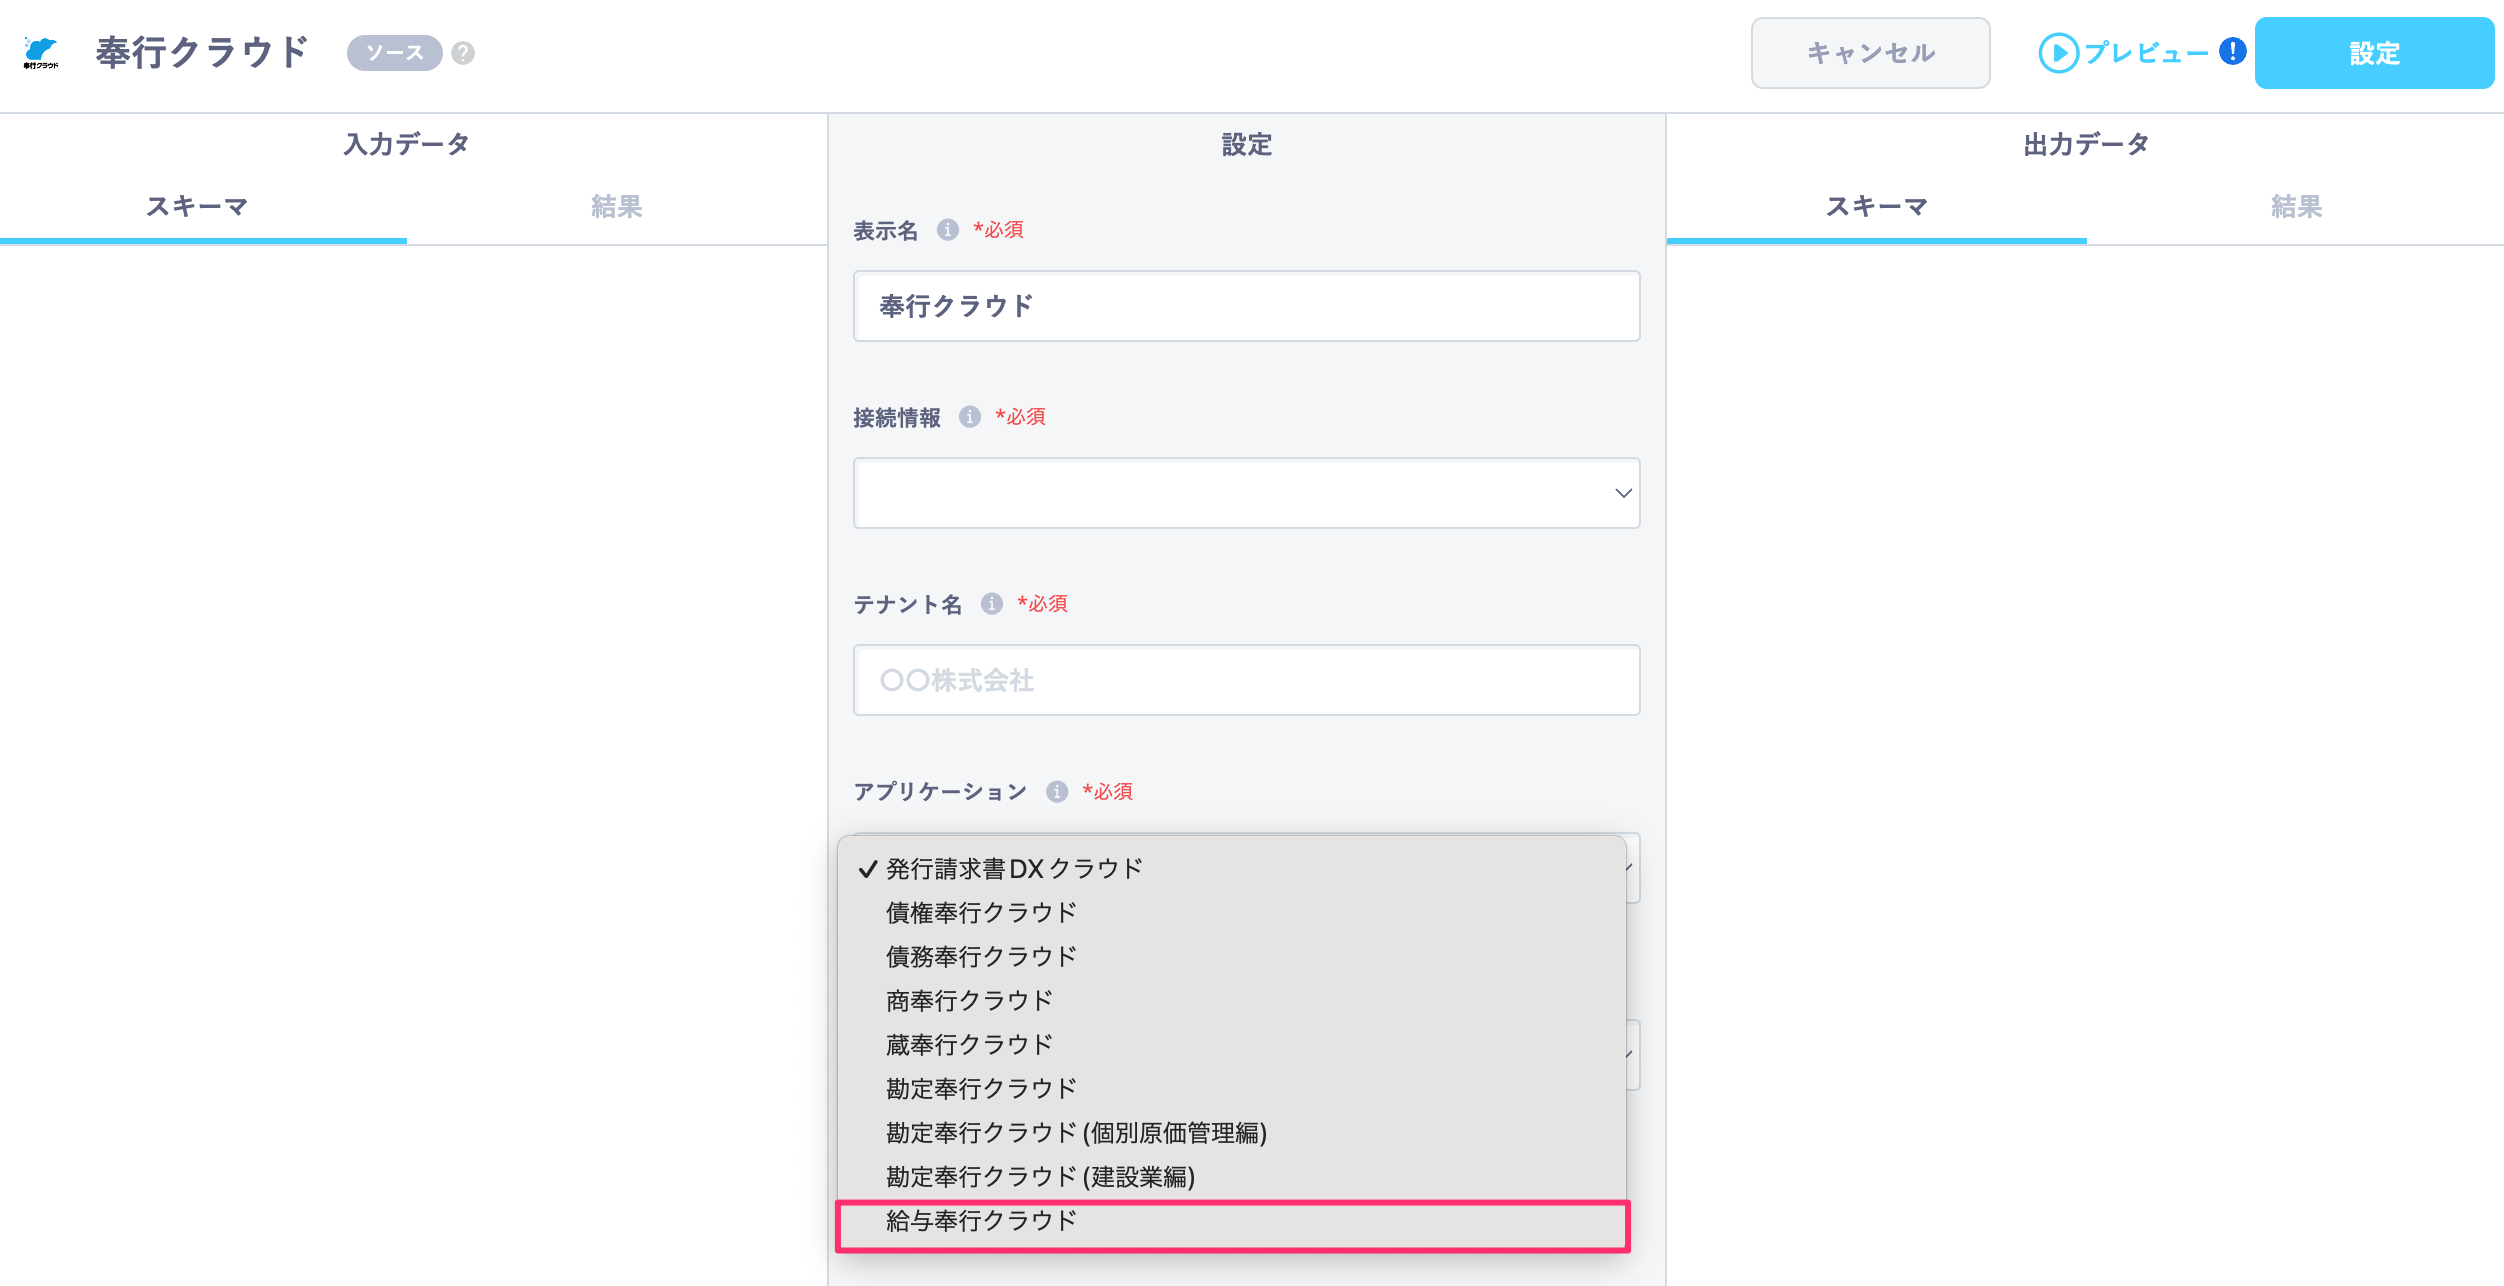Click the プレビュー play icon

[x=2058, y=53]
